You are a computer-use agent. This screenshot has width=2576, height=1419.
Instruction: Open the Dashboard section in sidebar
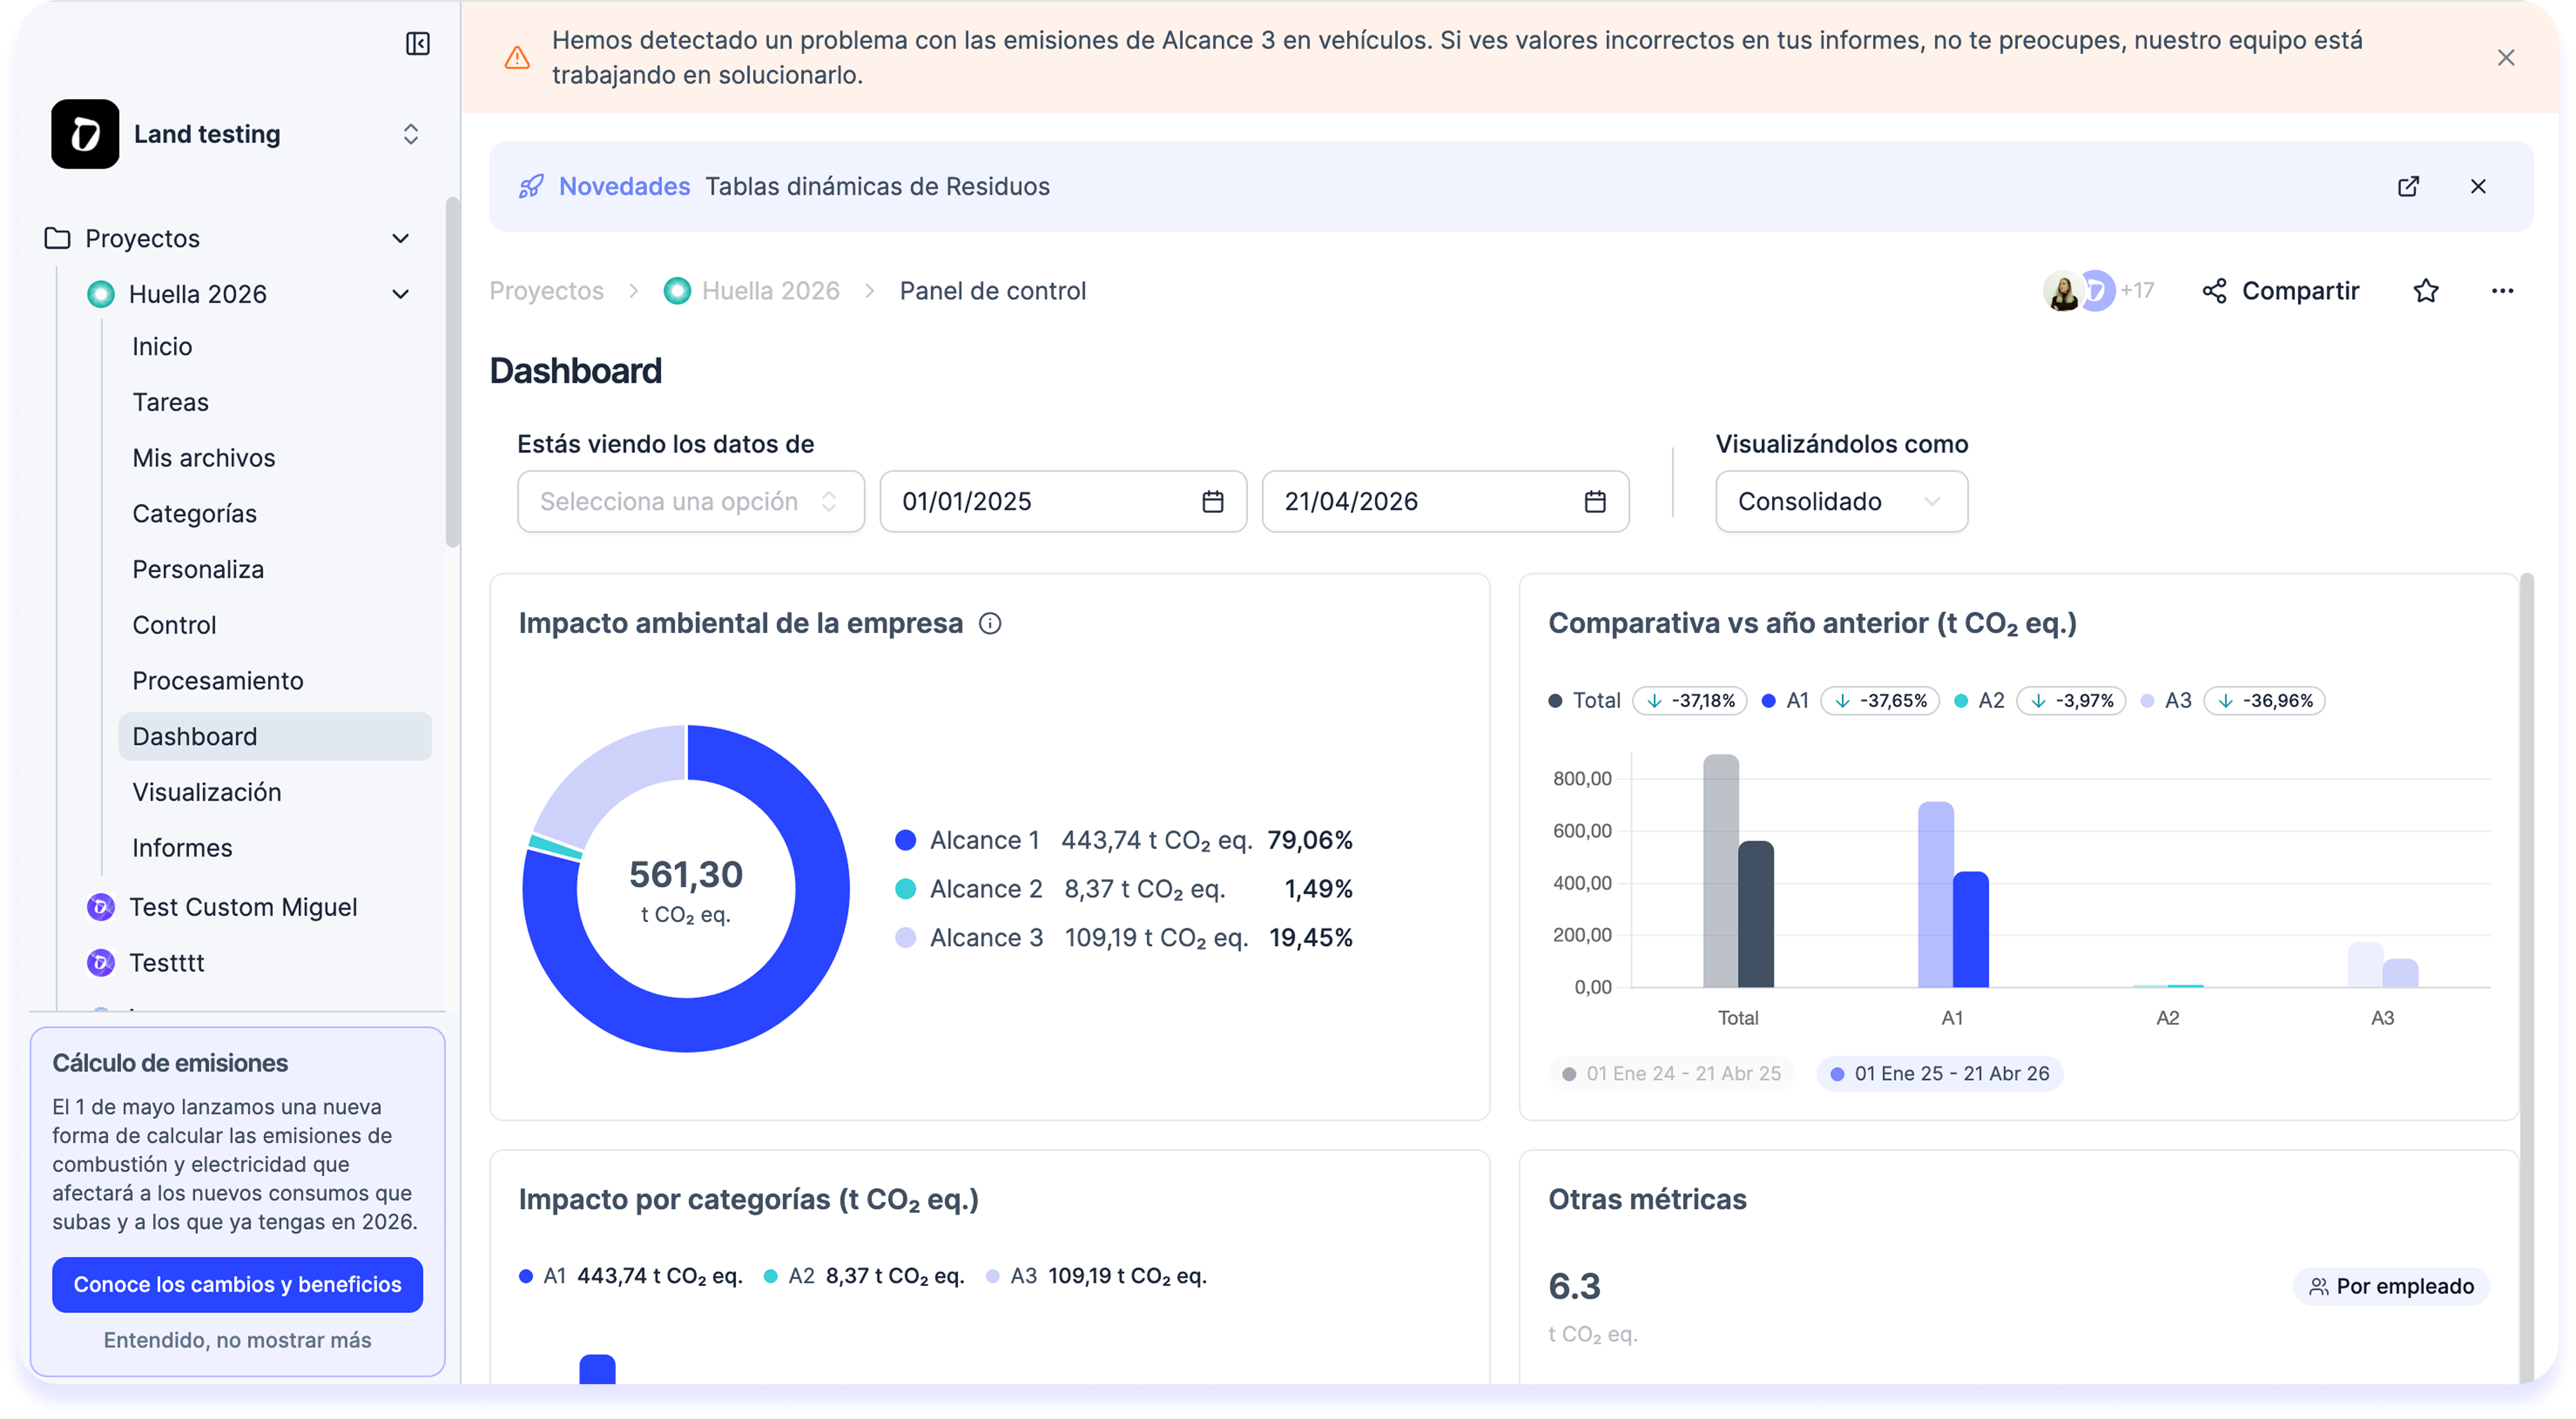(x=196, y=736)
